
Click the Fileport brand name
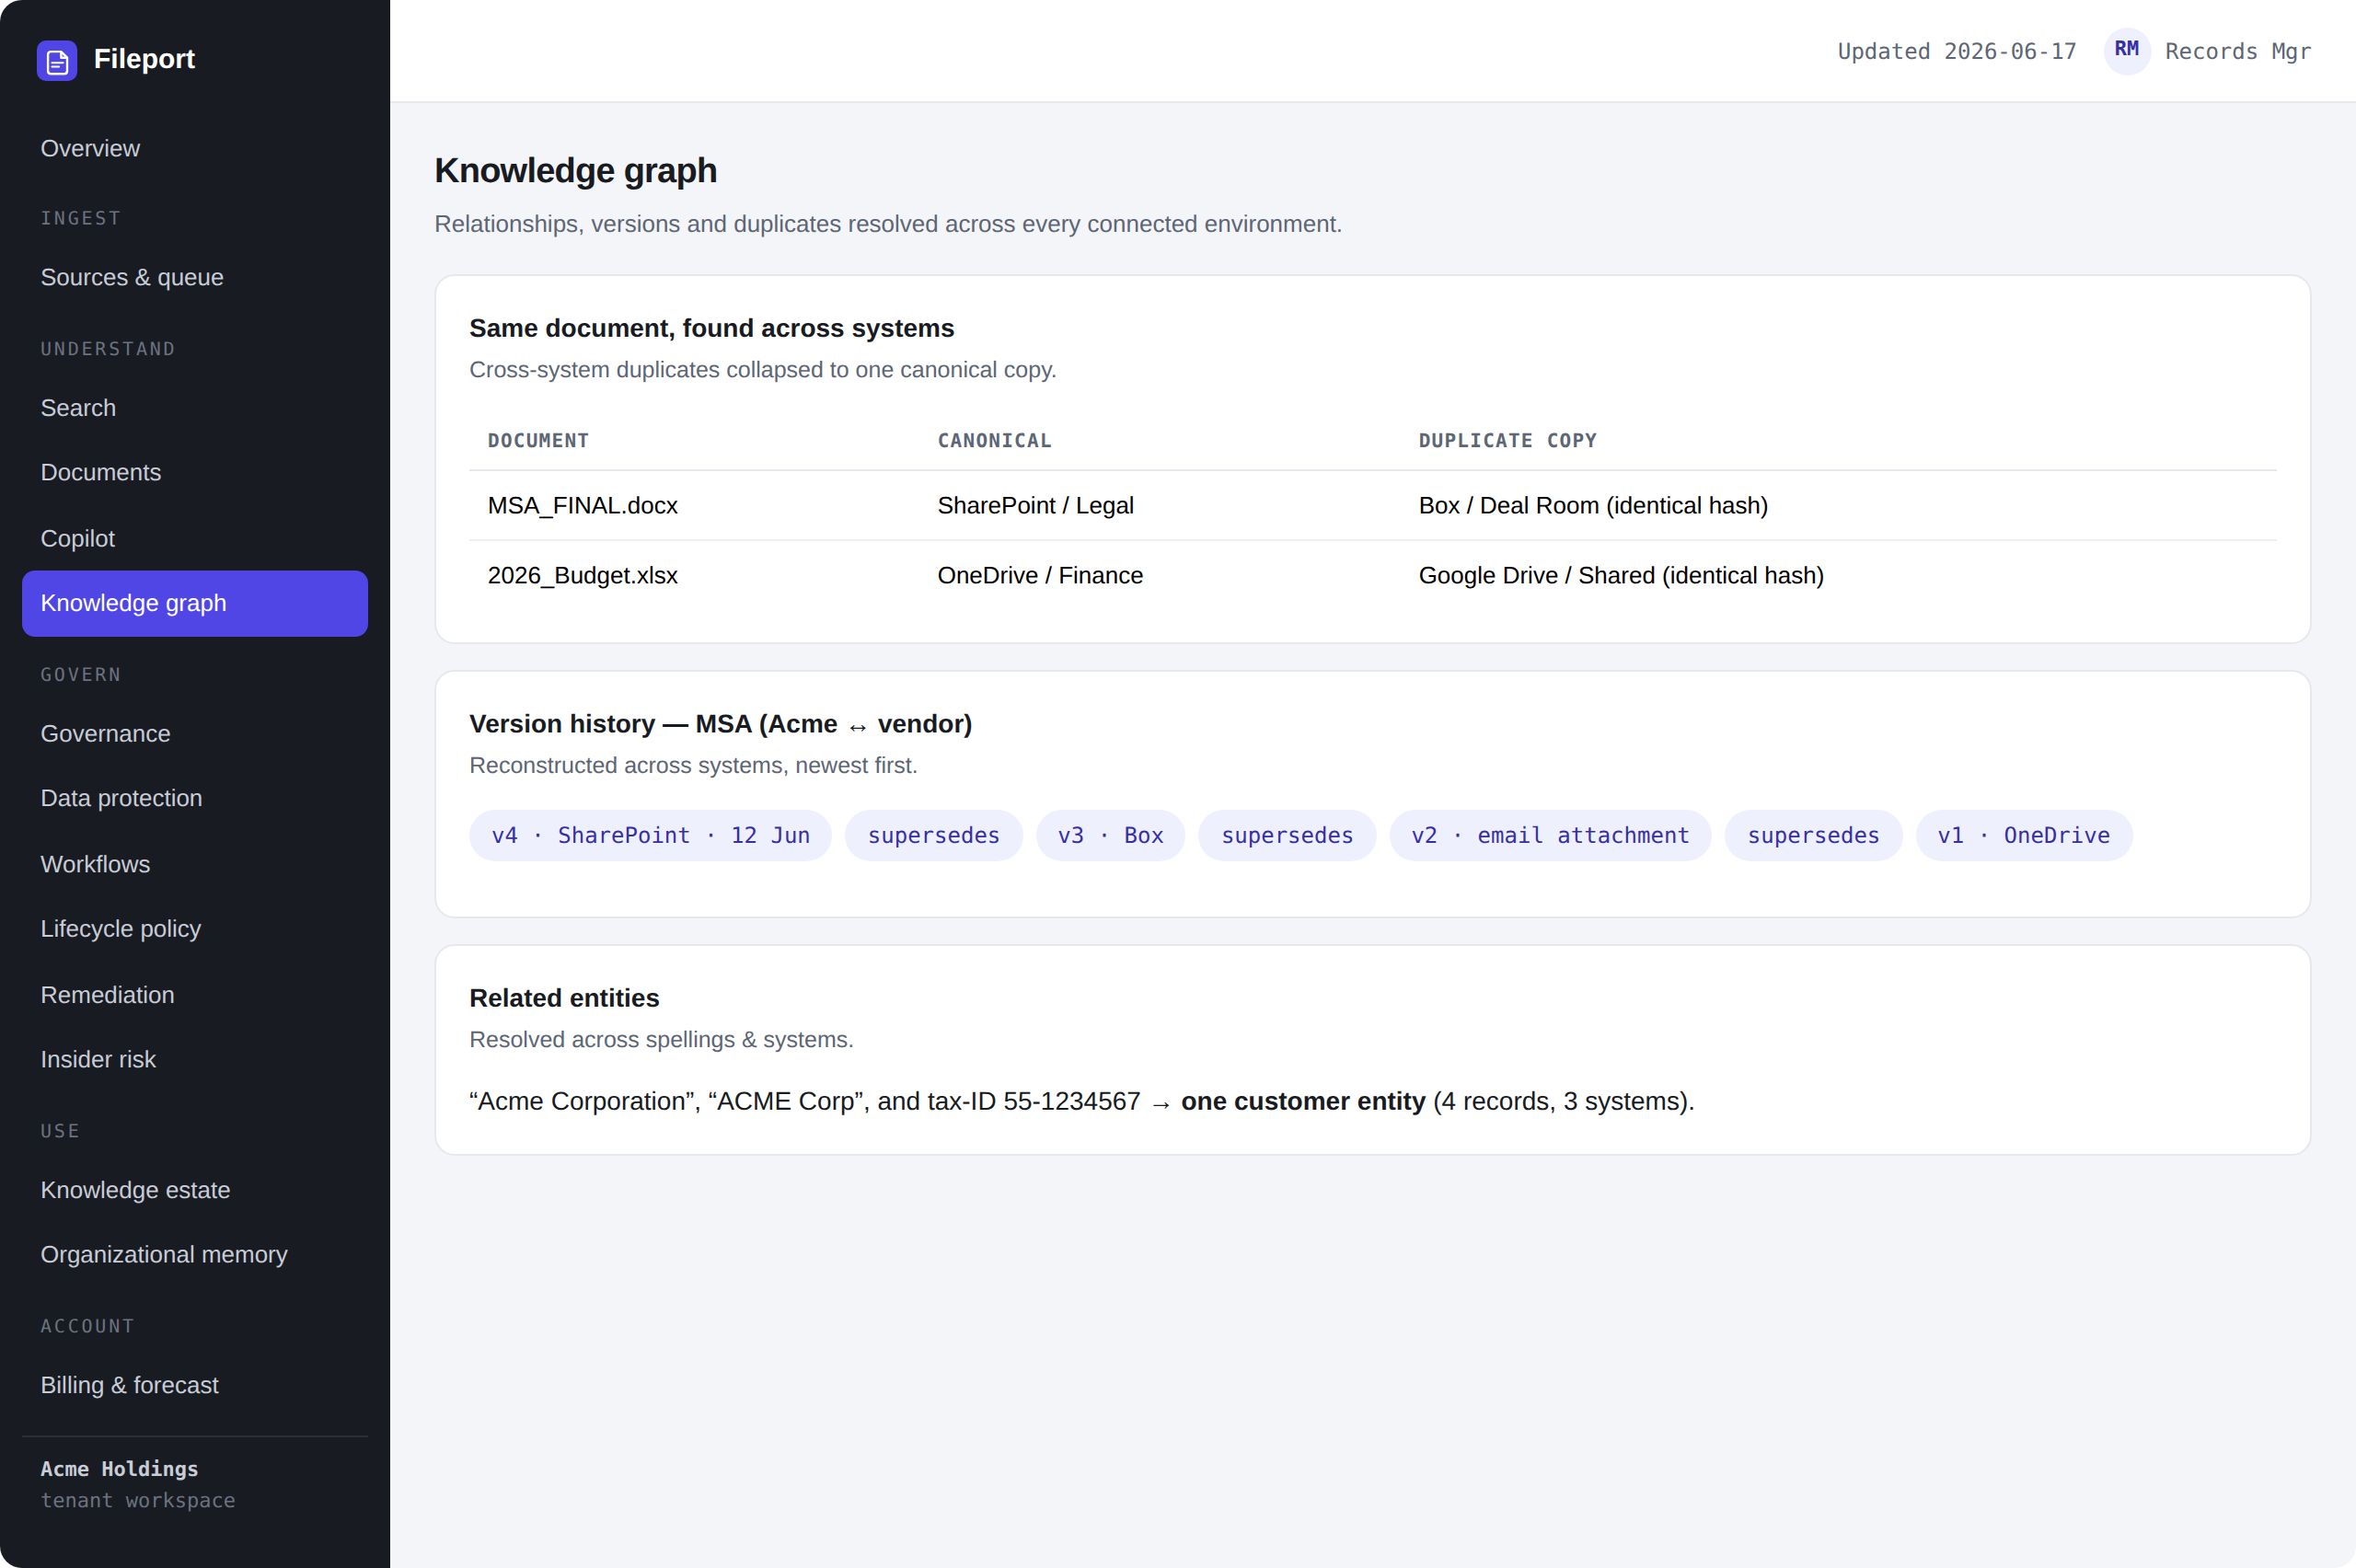click(144, 59)
